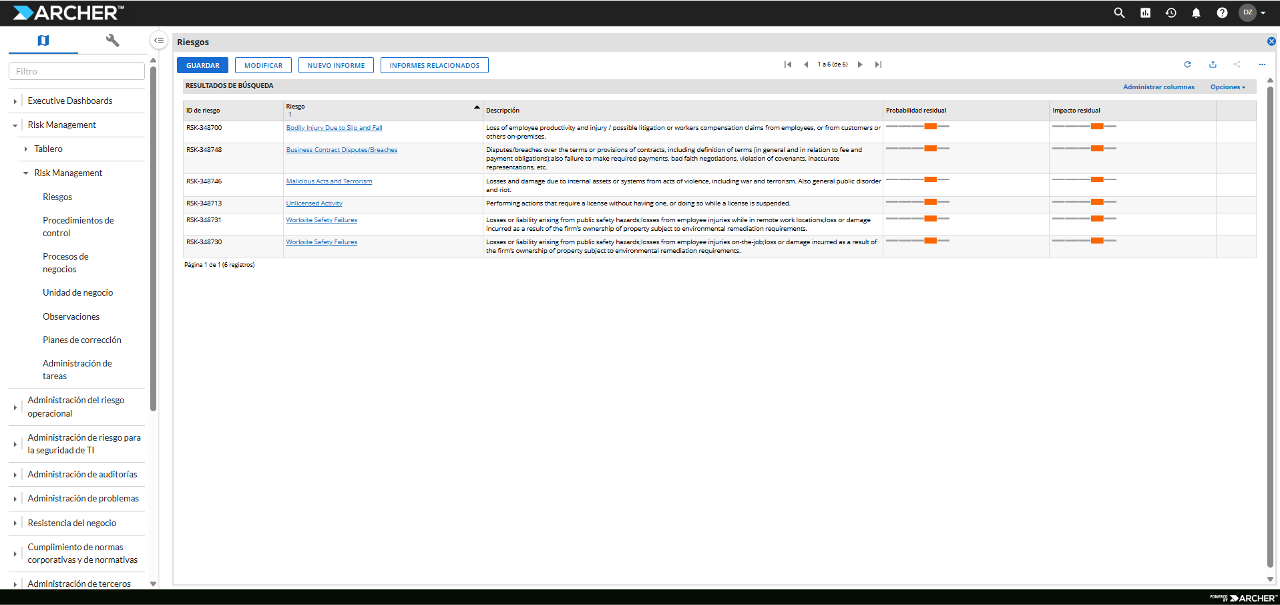This screenshot has width=1280, height=605.
Task: Open the DZ user account menu
Action: click(x=1252, y=13)
